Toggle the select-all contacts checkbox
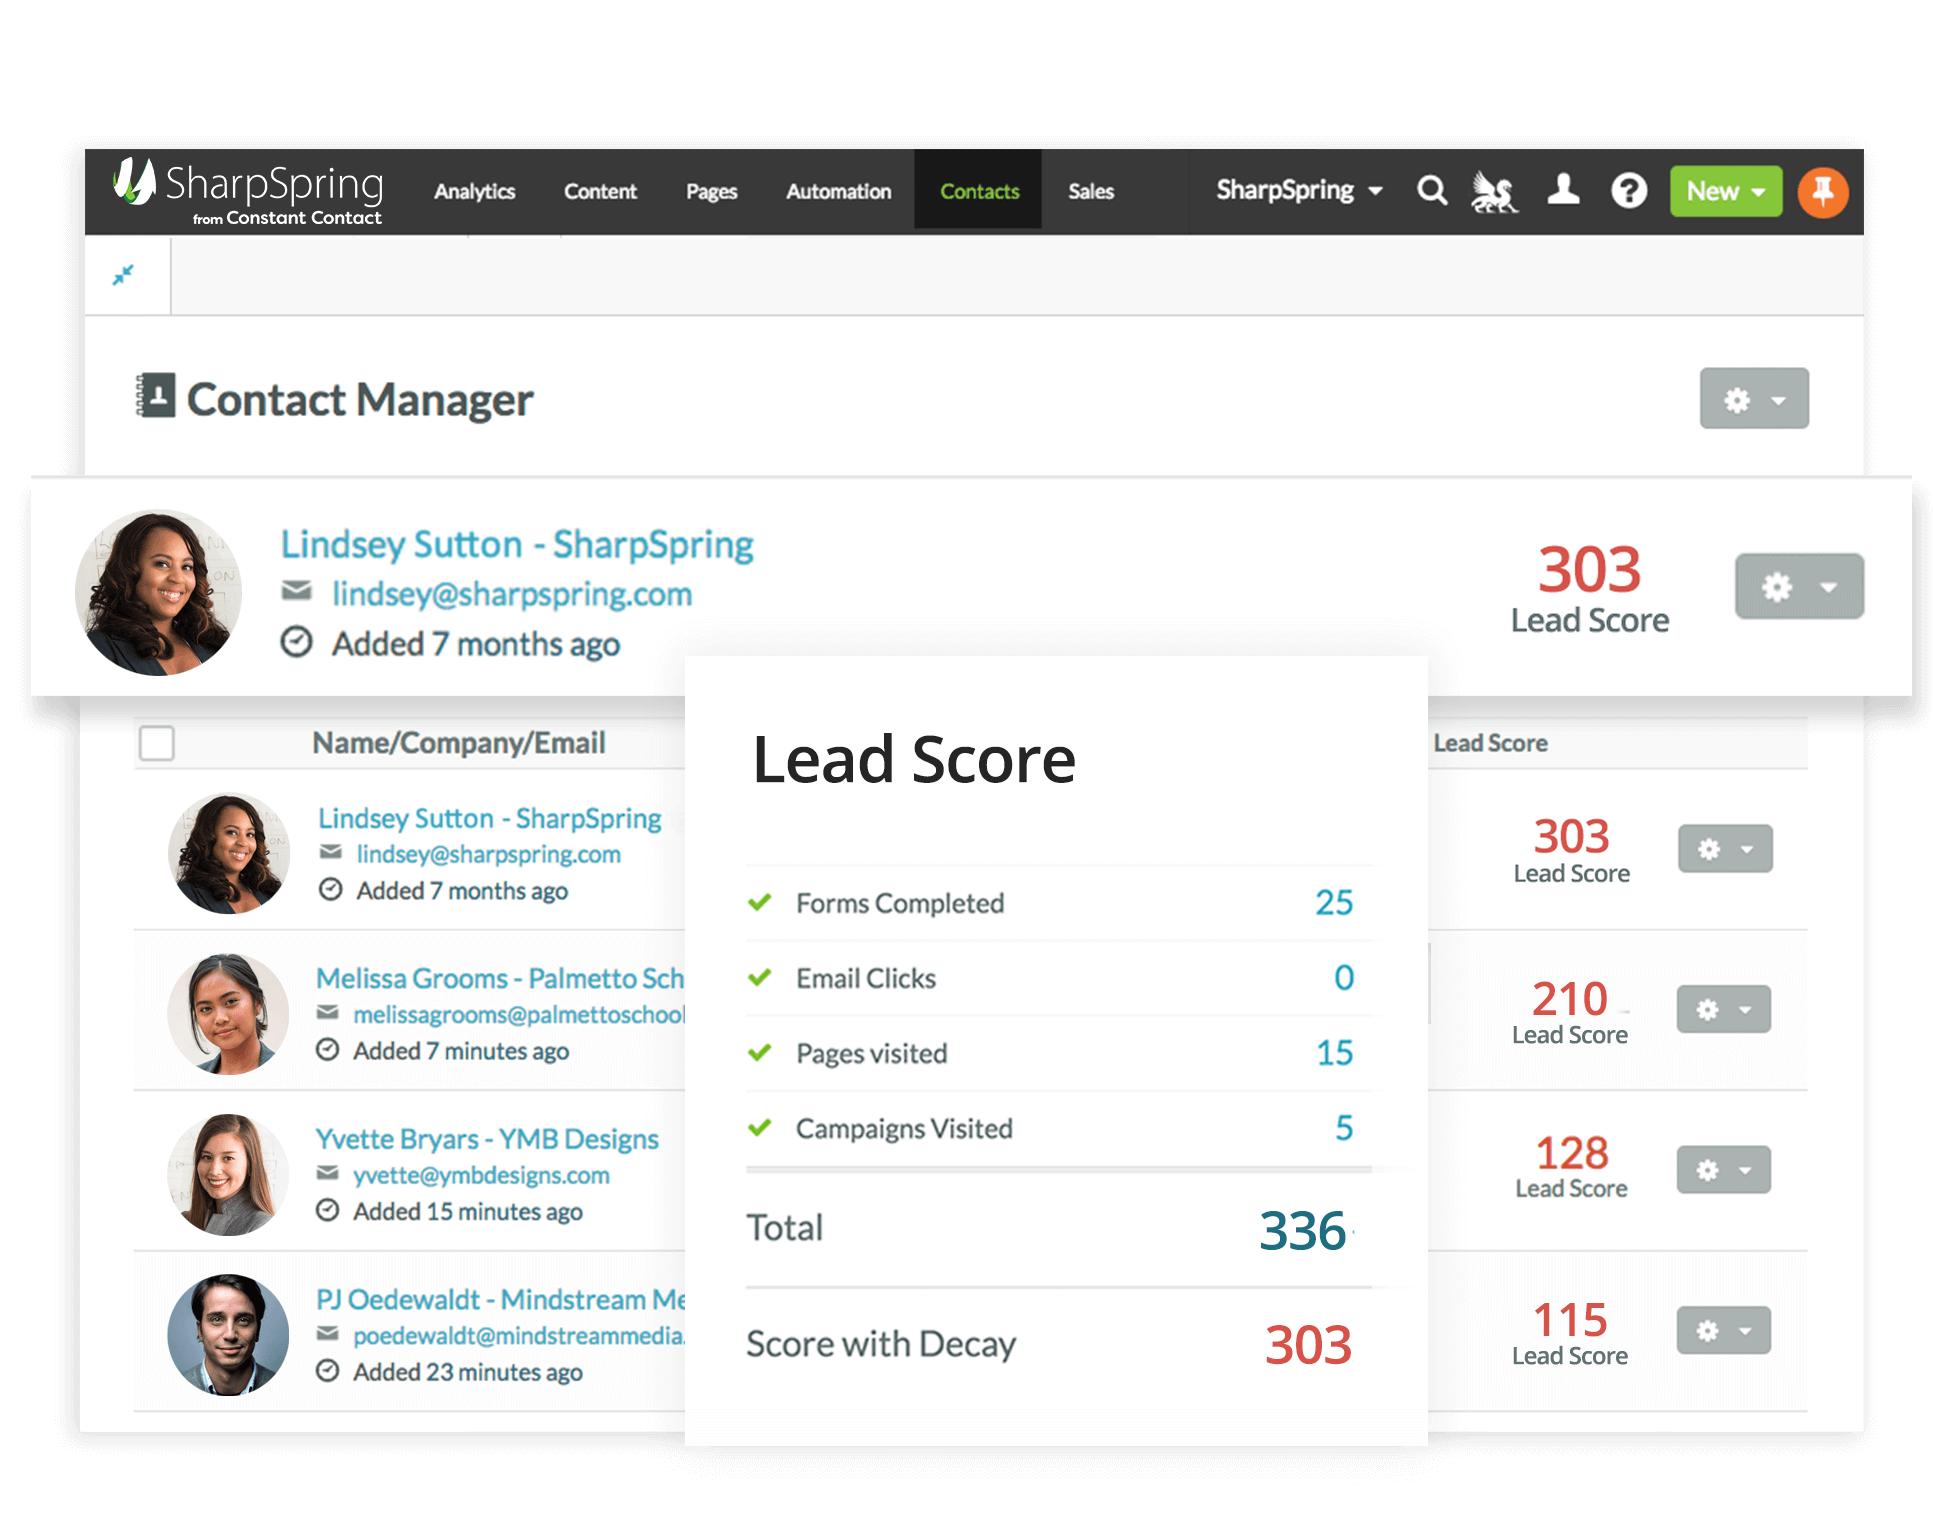 156,743
